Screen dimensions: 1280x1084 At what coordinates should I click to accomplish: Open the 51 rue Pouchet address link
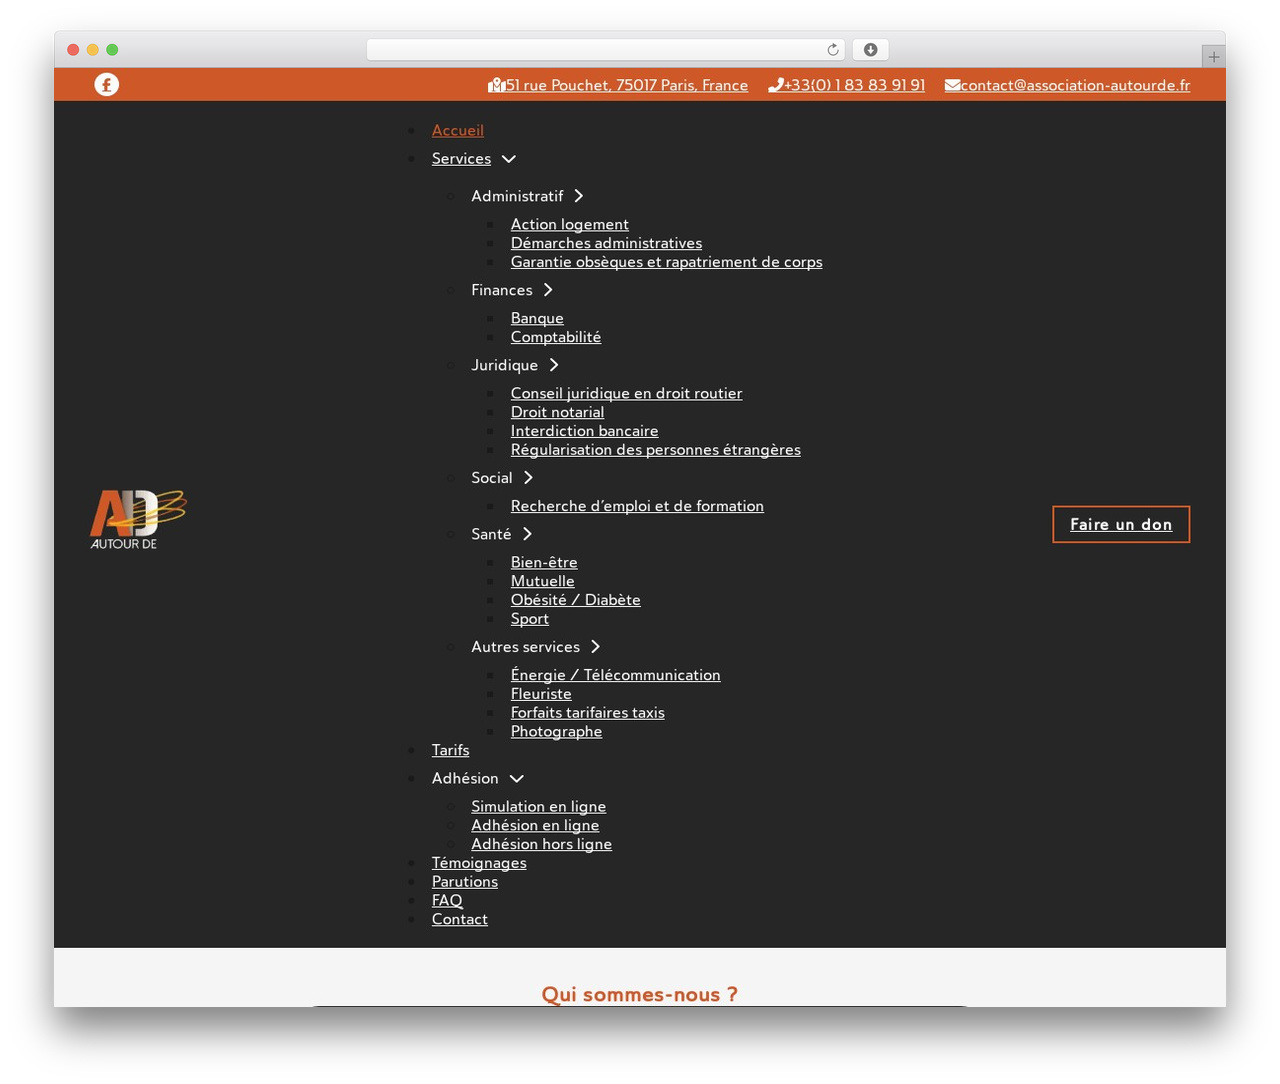click(x=627, y=85)
